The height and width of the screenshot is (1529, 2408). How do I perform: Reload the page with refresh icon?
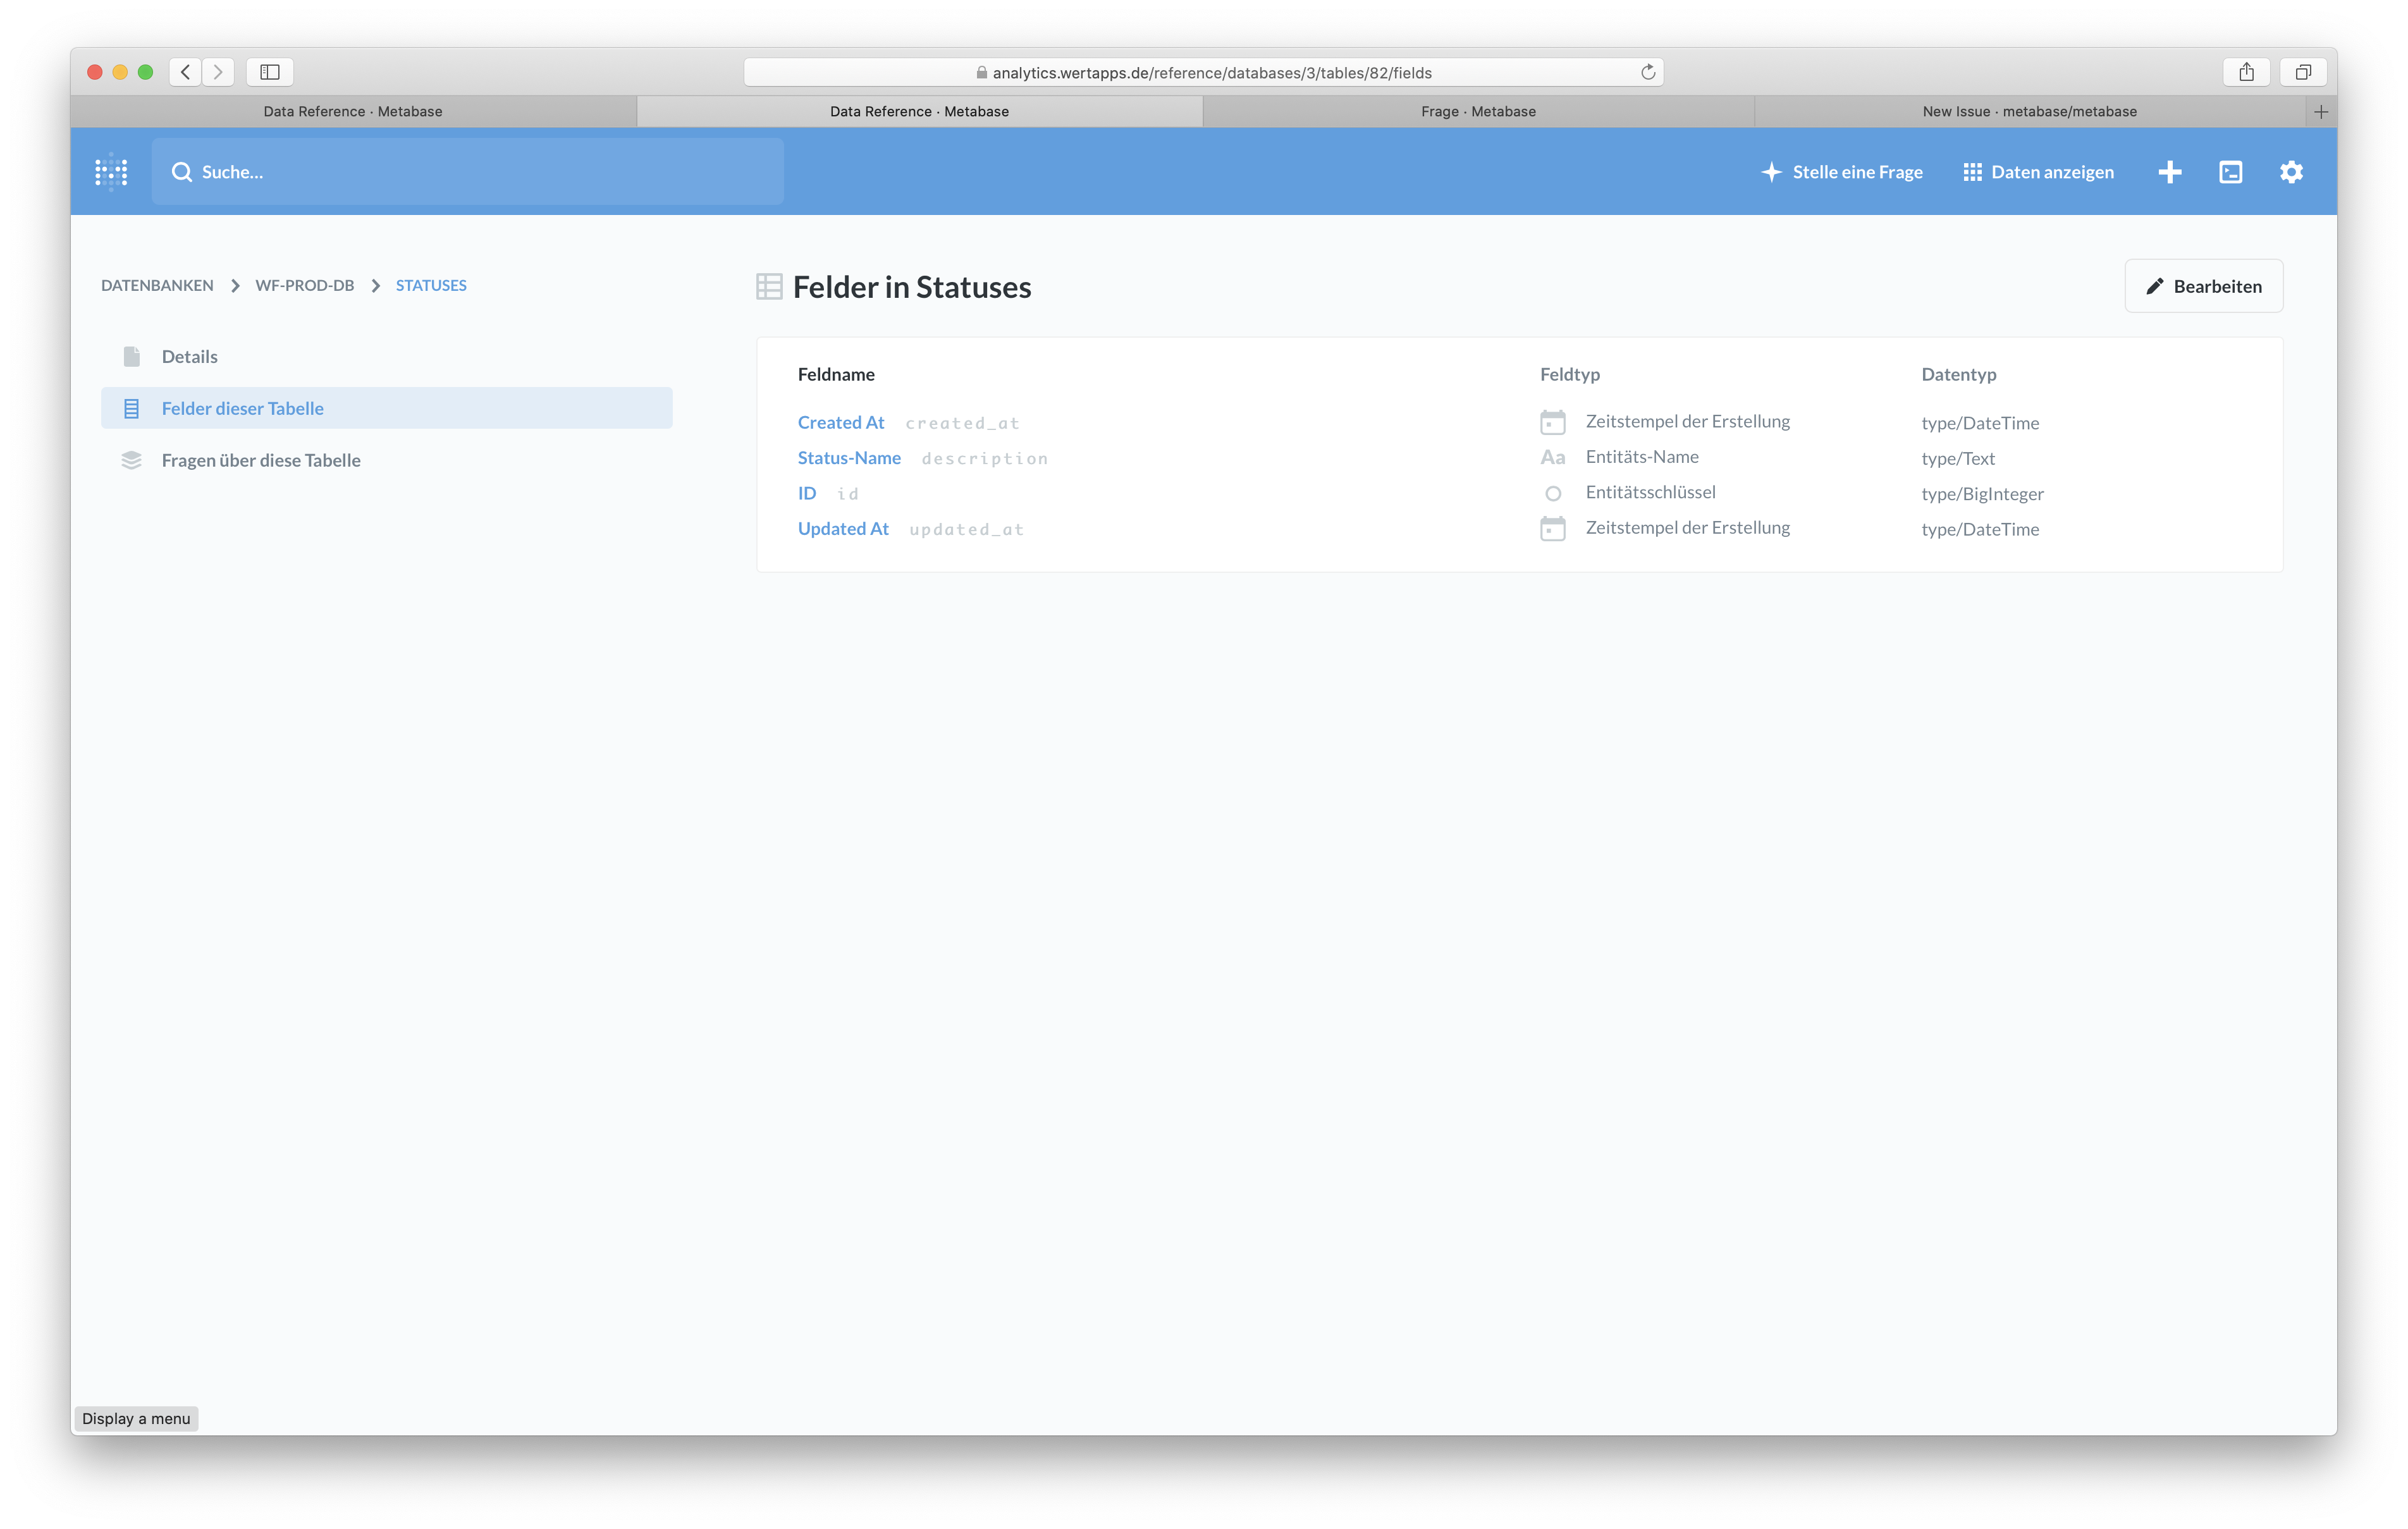pyautogui.click(x=1647, y=72)
